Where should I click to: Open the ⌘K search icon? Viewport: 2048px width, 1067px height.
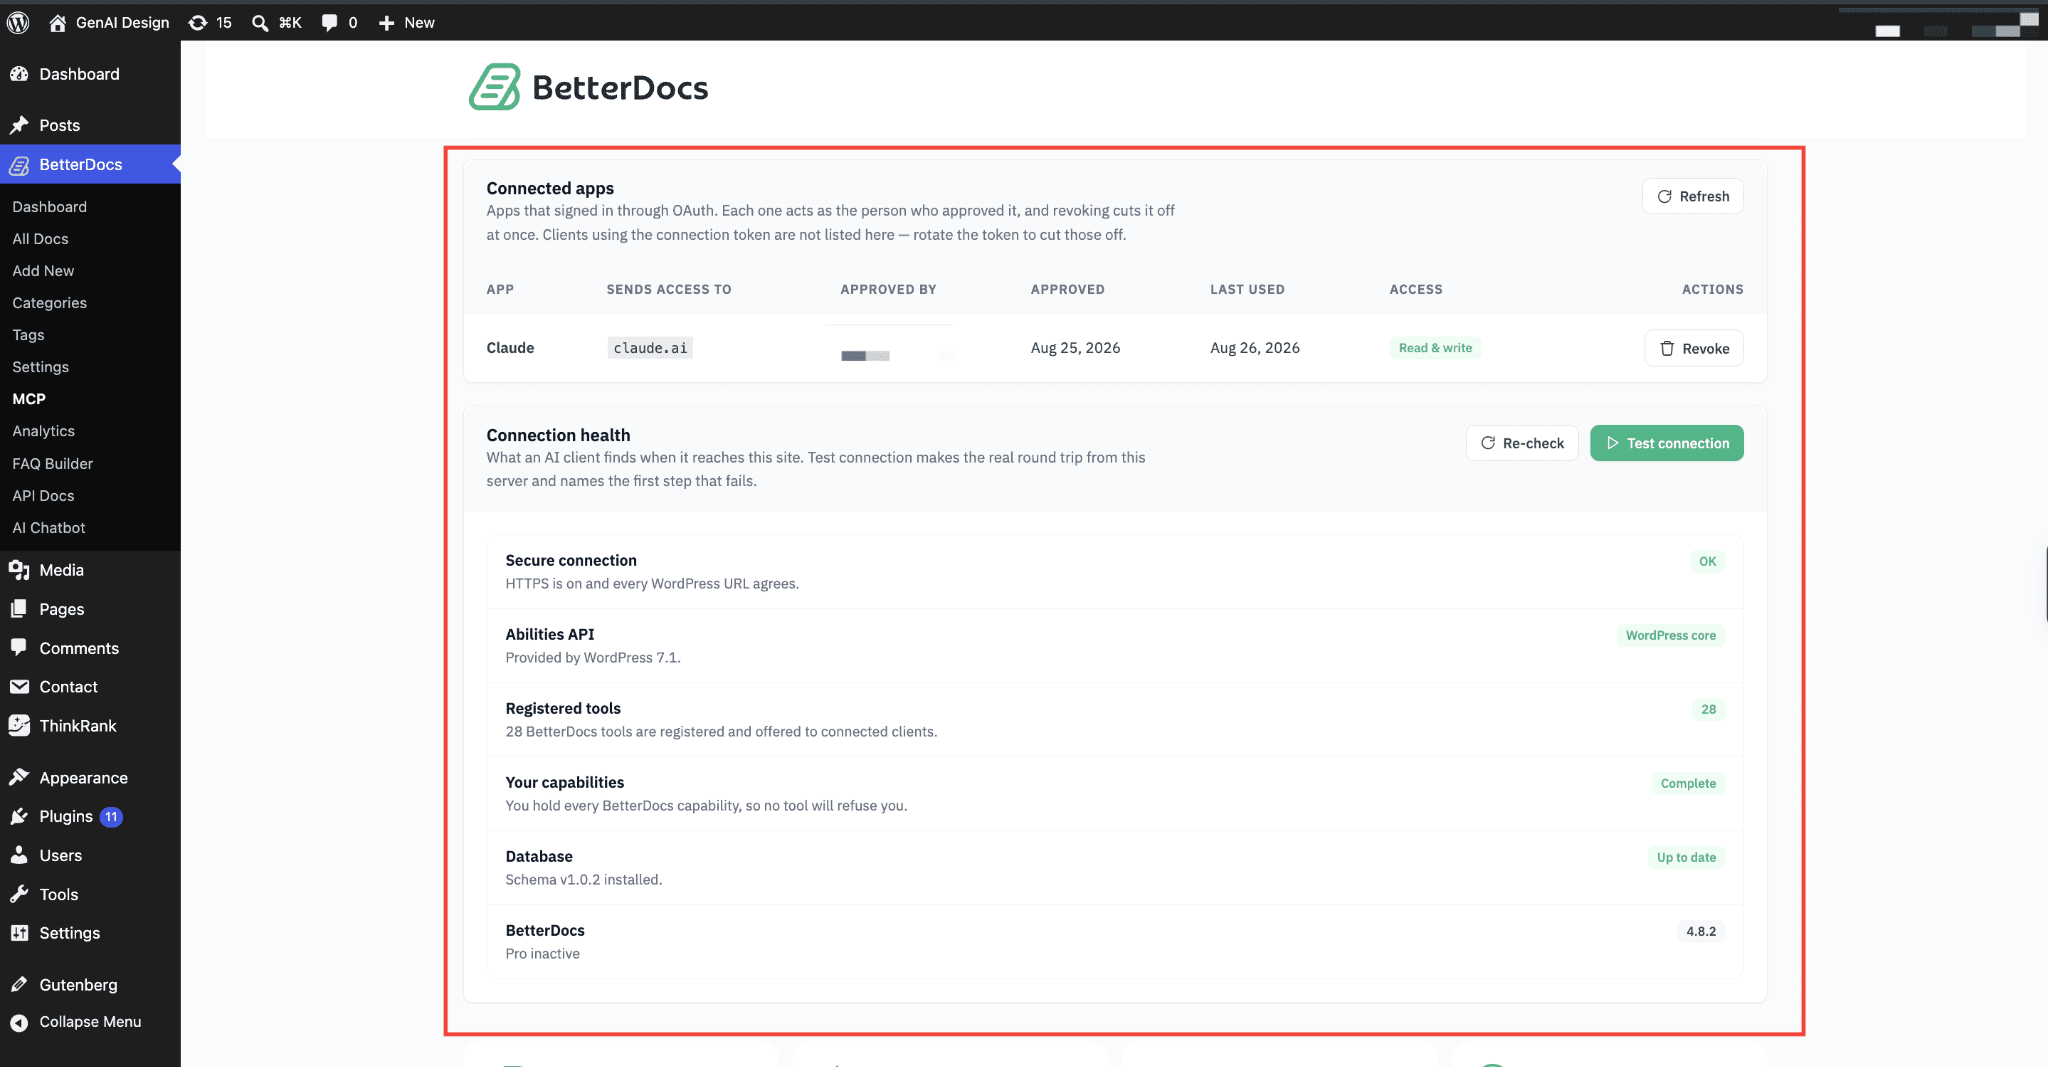click(260, 22)
